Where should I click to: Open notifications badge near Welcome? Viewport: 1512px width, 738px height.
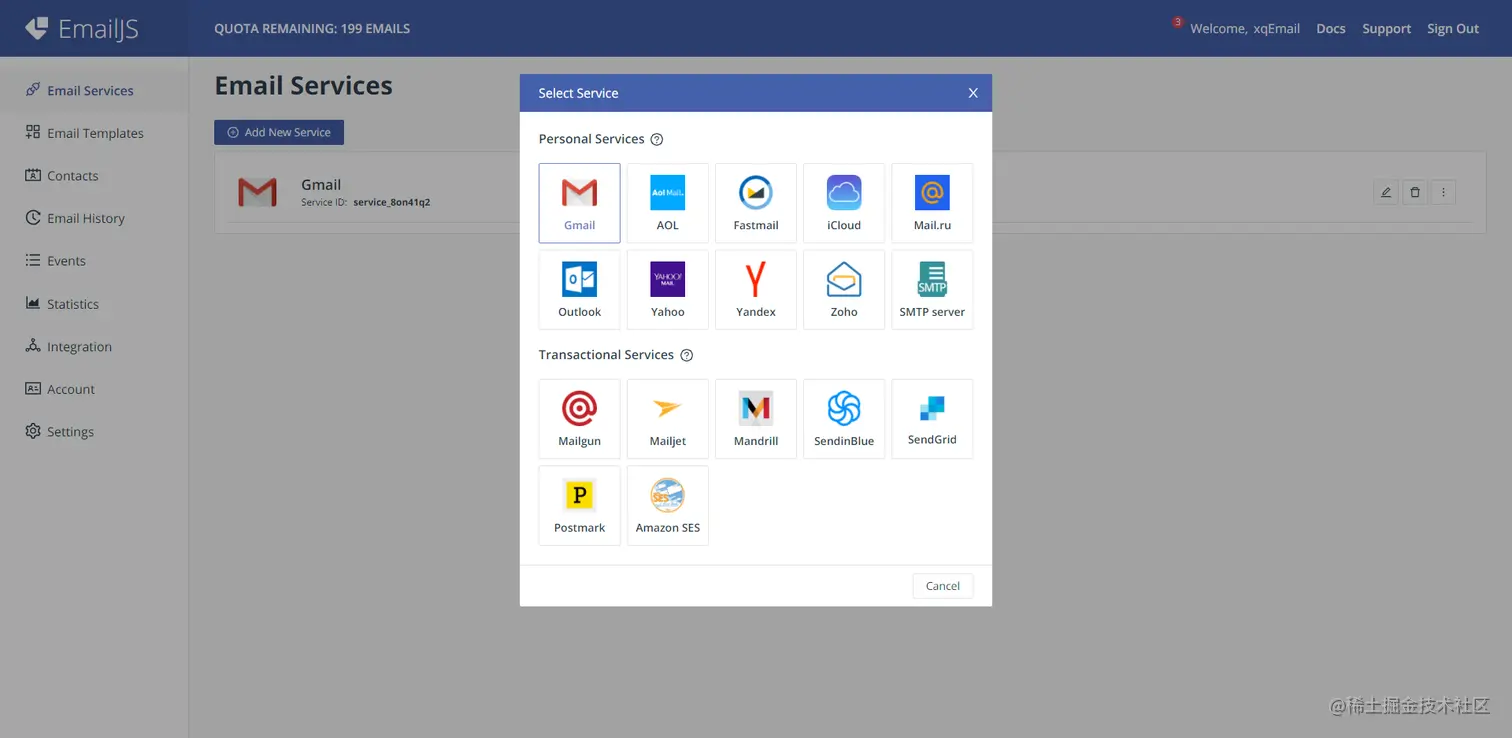coord(1178,22)
